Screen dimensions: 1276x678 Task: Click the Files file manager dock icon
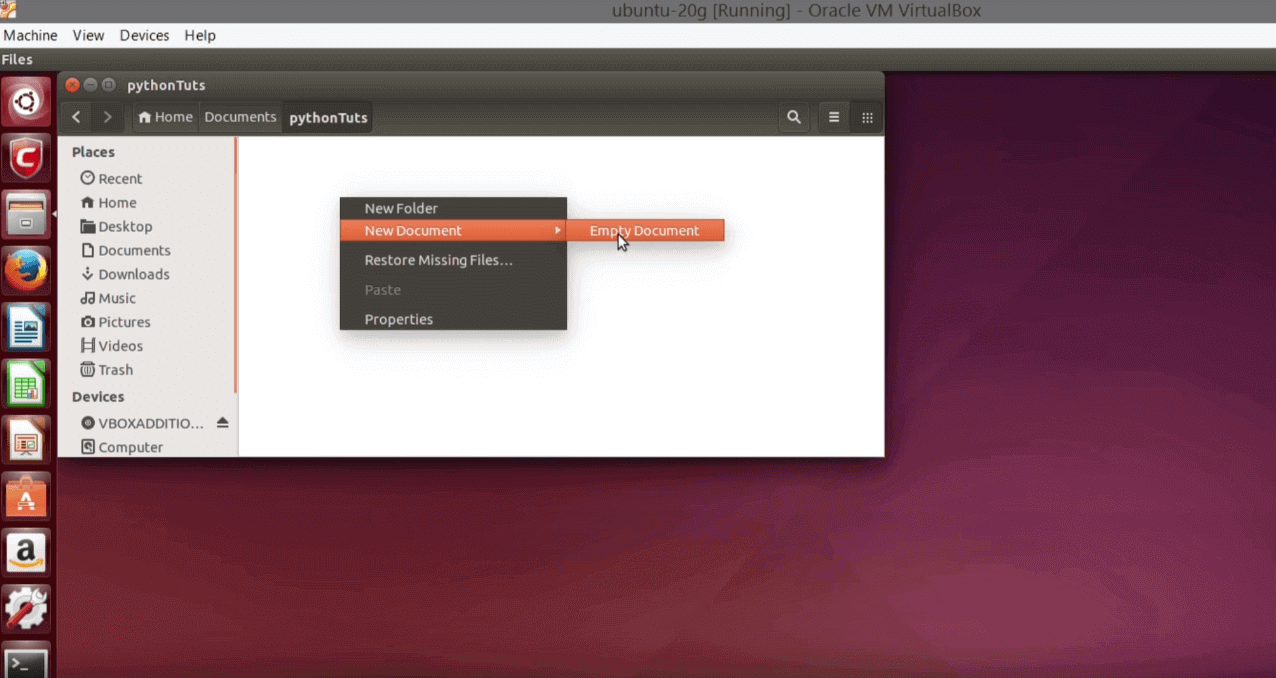(x=26, y=212)
